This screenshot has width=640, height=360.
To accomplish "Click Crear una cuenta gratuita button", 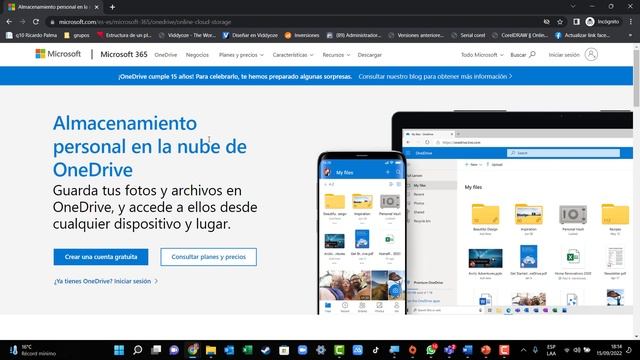I will [101, 257].
